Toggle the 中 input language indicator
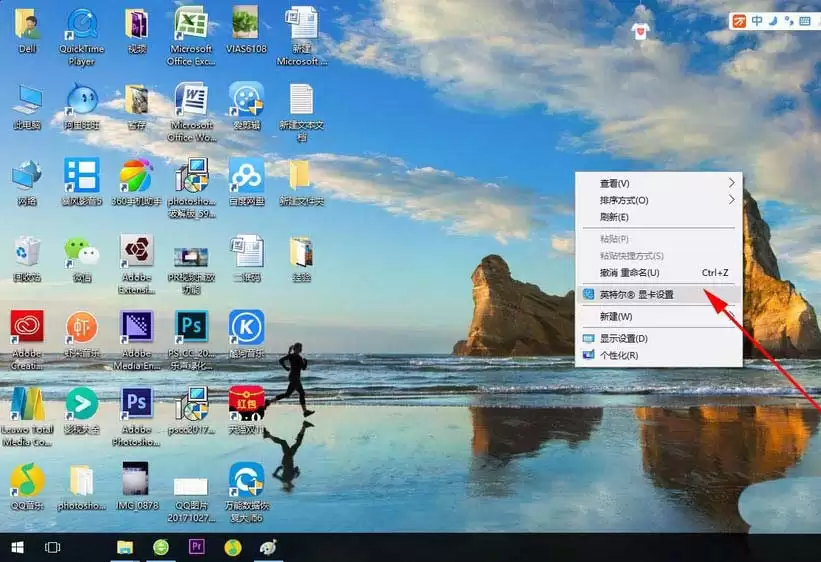 tap(757, 20)
